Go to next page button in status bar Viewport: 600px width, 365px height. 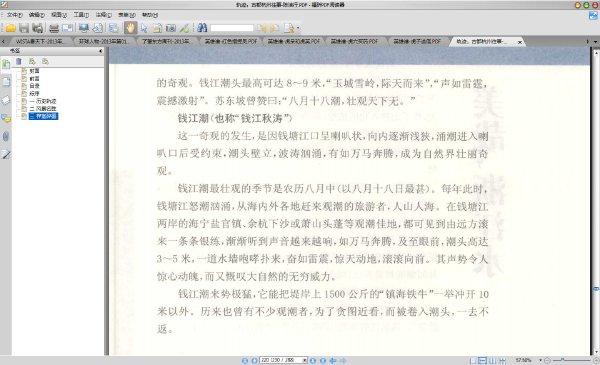coord(313,360)
